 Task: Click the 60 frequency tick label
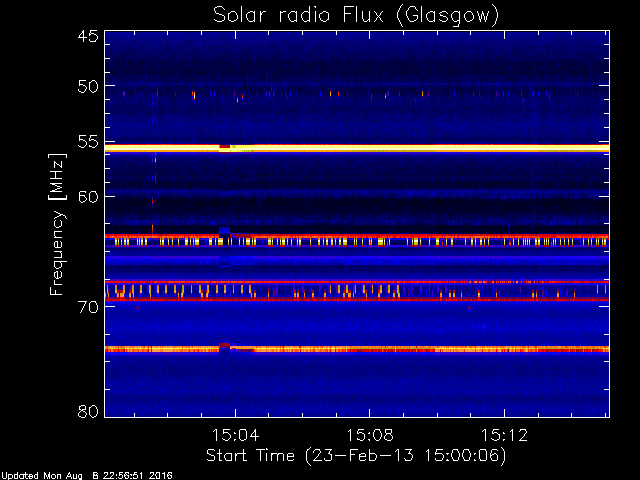coord(88,197)
